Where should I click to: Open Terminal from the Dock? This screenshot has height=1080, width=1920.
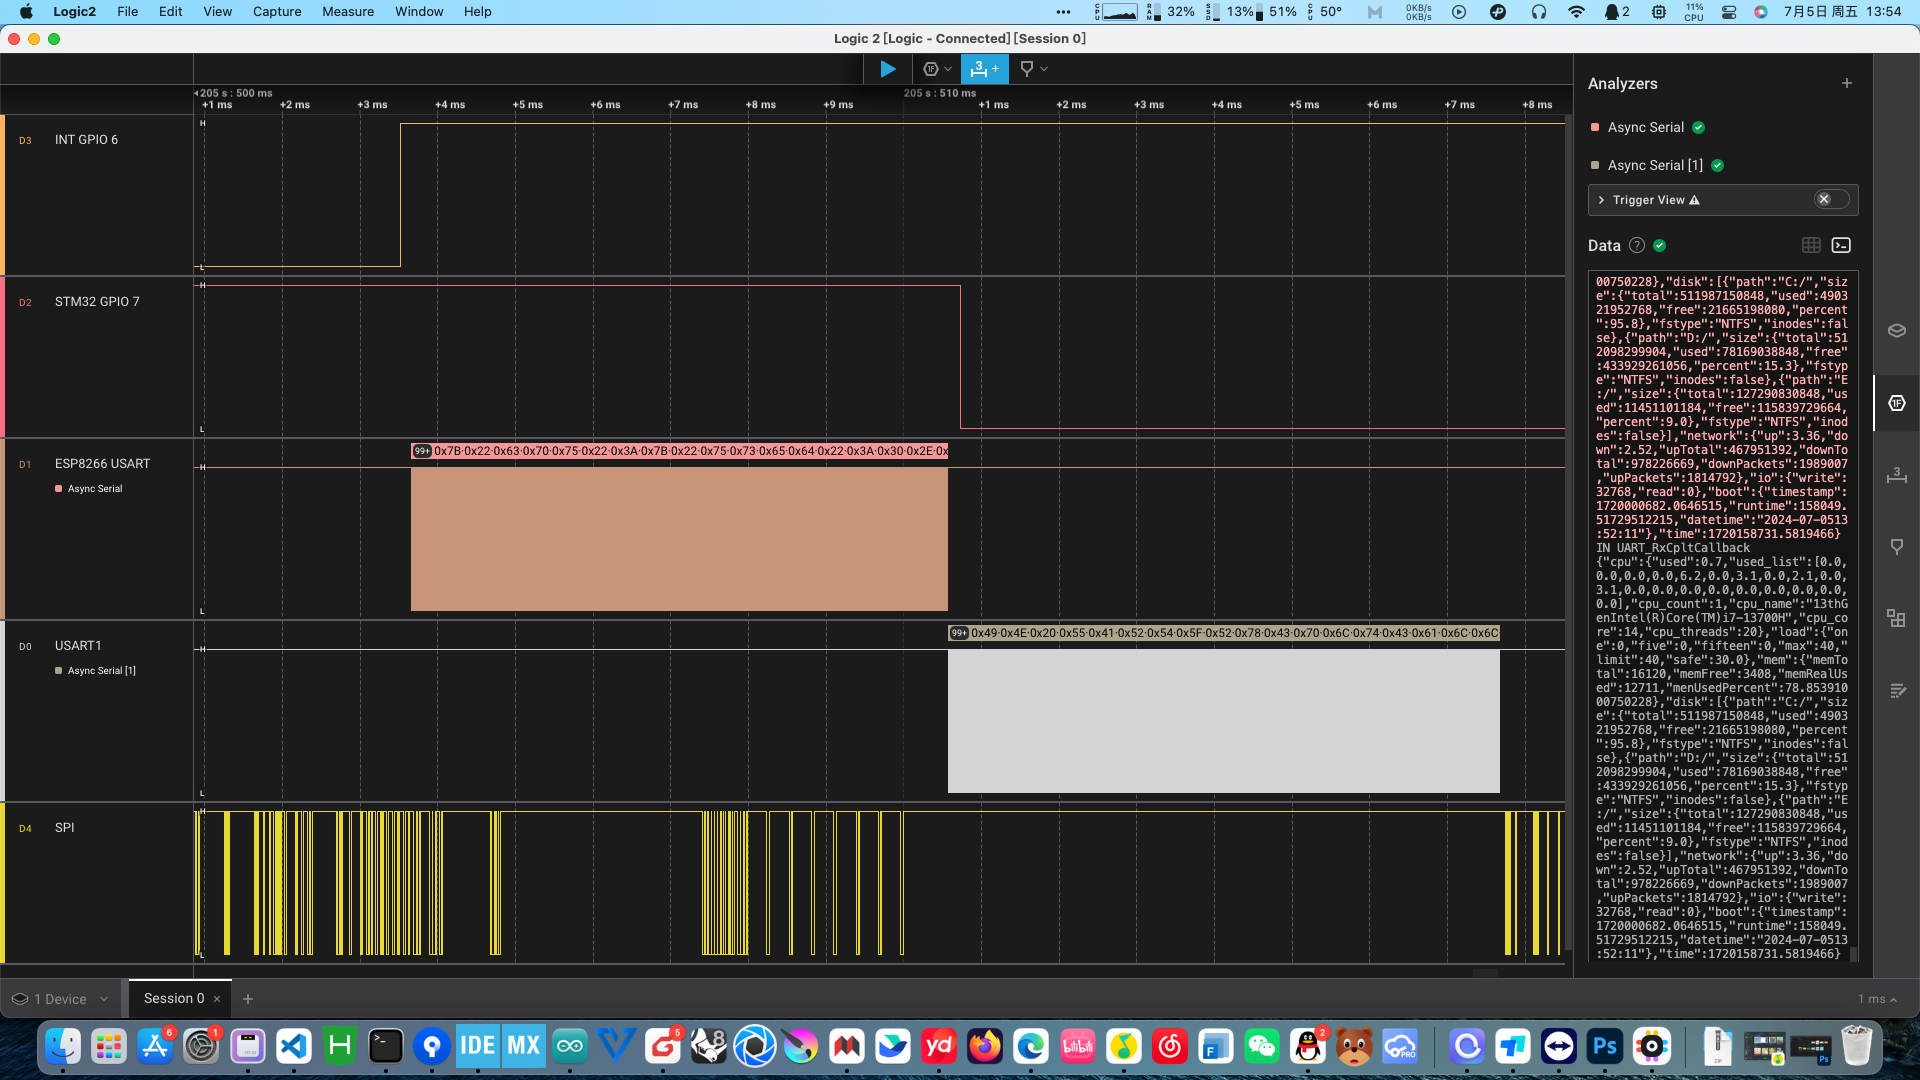(x=386, y=1047)
